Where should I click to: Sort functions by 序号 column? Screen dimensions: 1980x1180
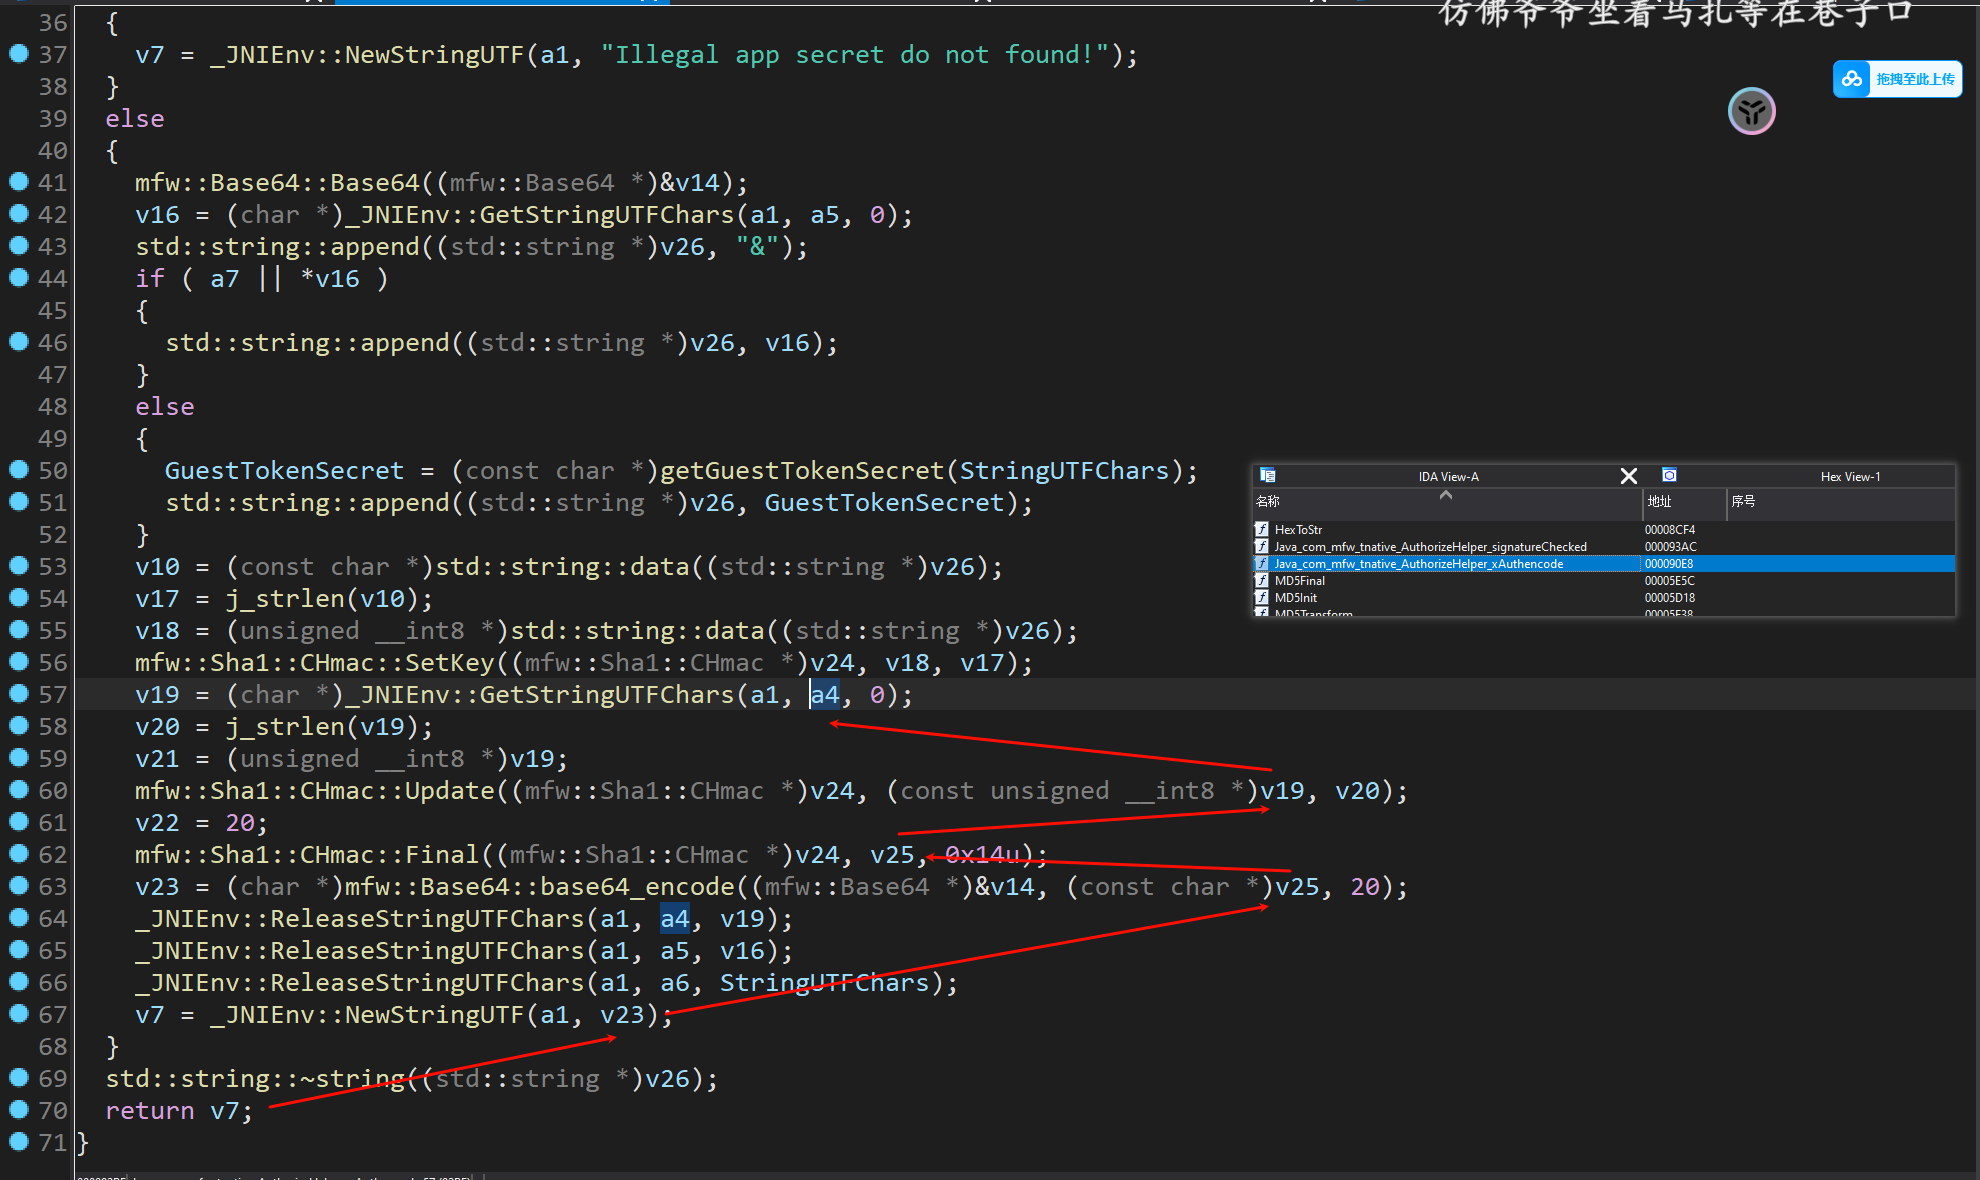pyautogui.click(x=1743, y=502)
